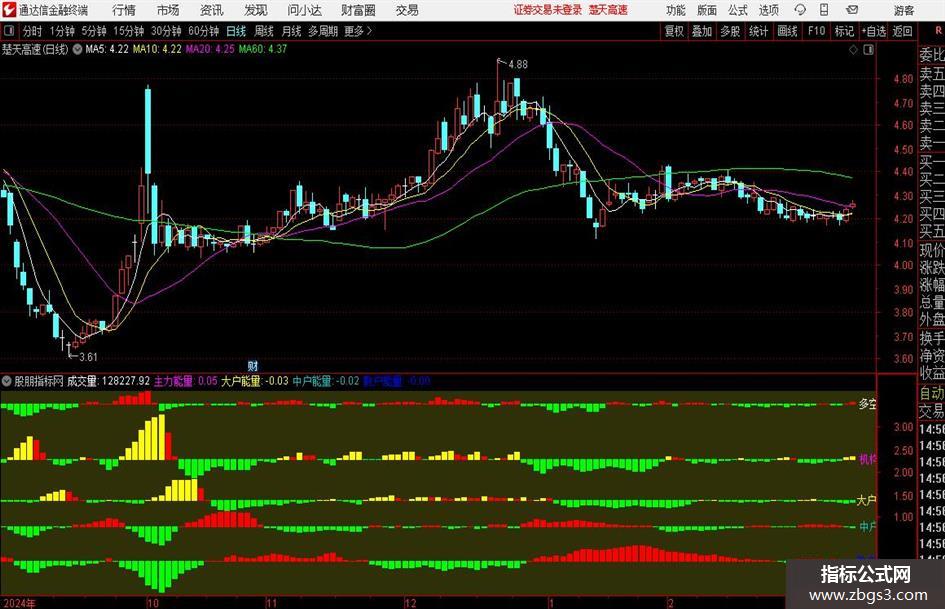Click the 复权 toolbar button
Viewport: 945px width, 609px height.
pyautogui.click(x=674, y=31)
